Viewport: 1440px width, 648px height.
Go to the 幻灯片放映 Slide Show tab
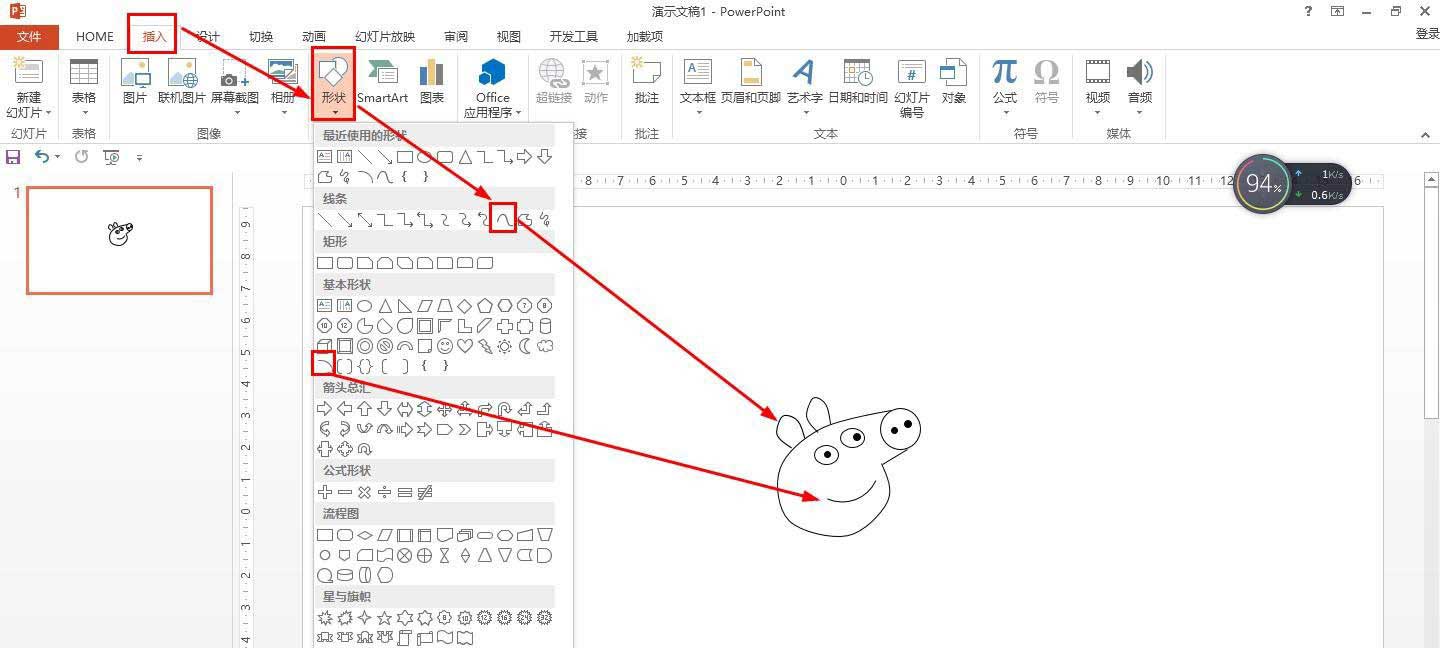coord(385,36)
